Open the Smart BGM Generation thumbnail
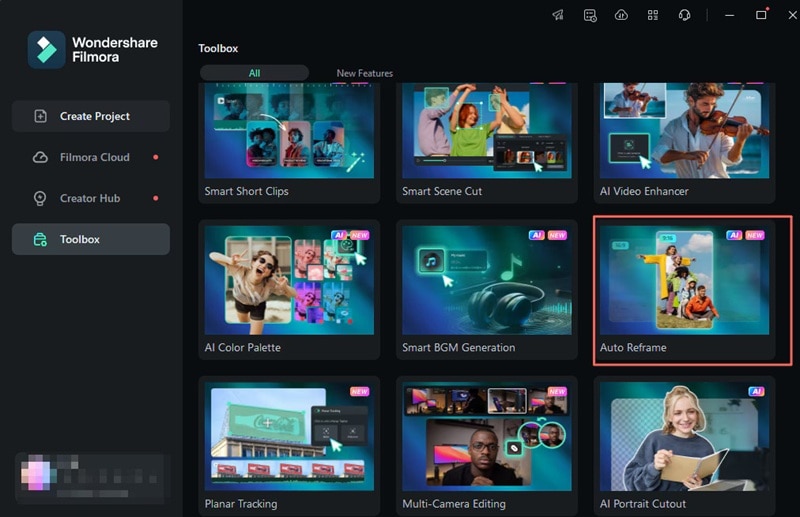The width and height of the screenshot is (800, 517). (x=487, y=280)
